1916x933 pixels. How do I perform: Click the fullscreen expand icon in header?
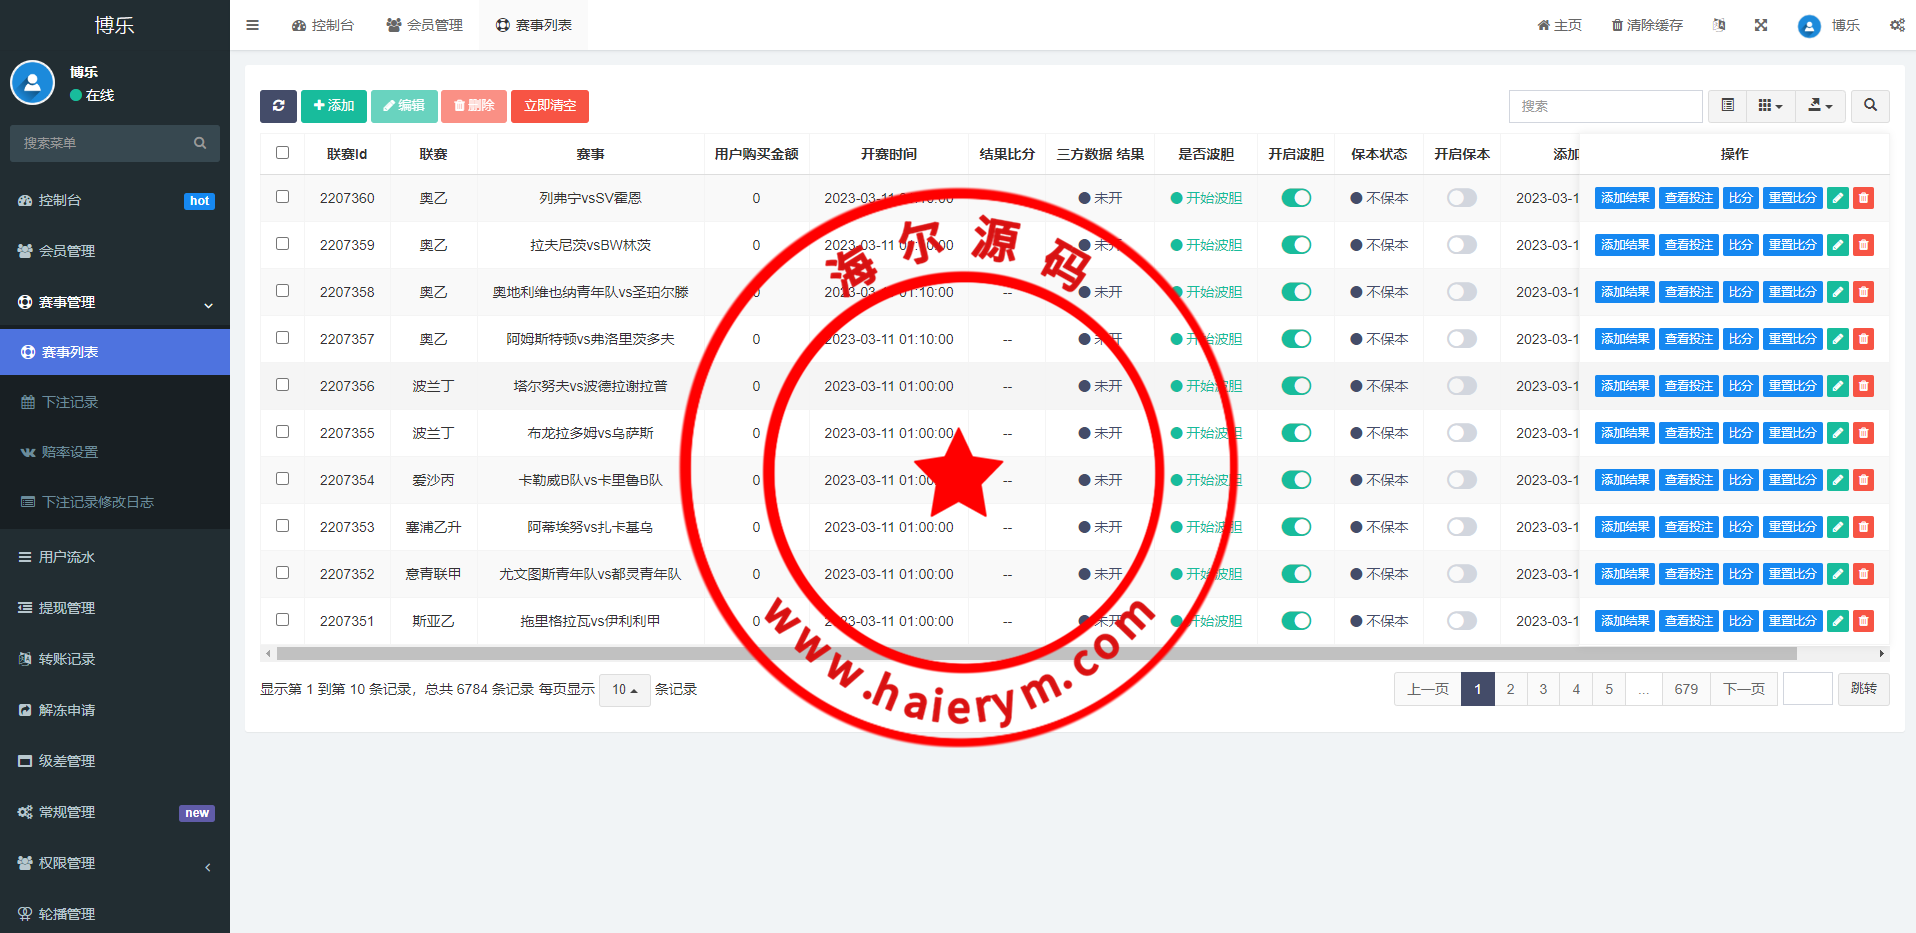[x=1761, y=25]
